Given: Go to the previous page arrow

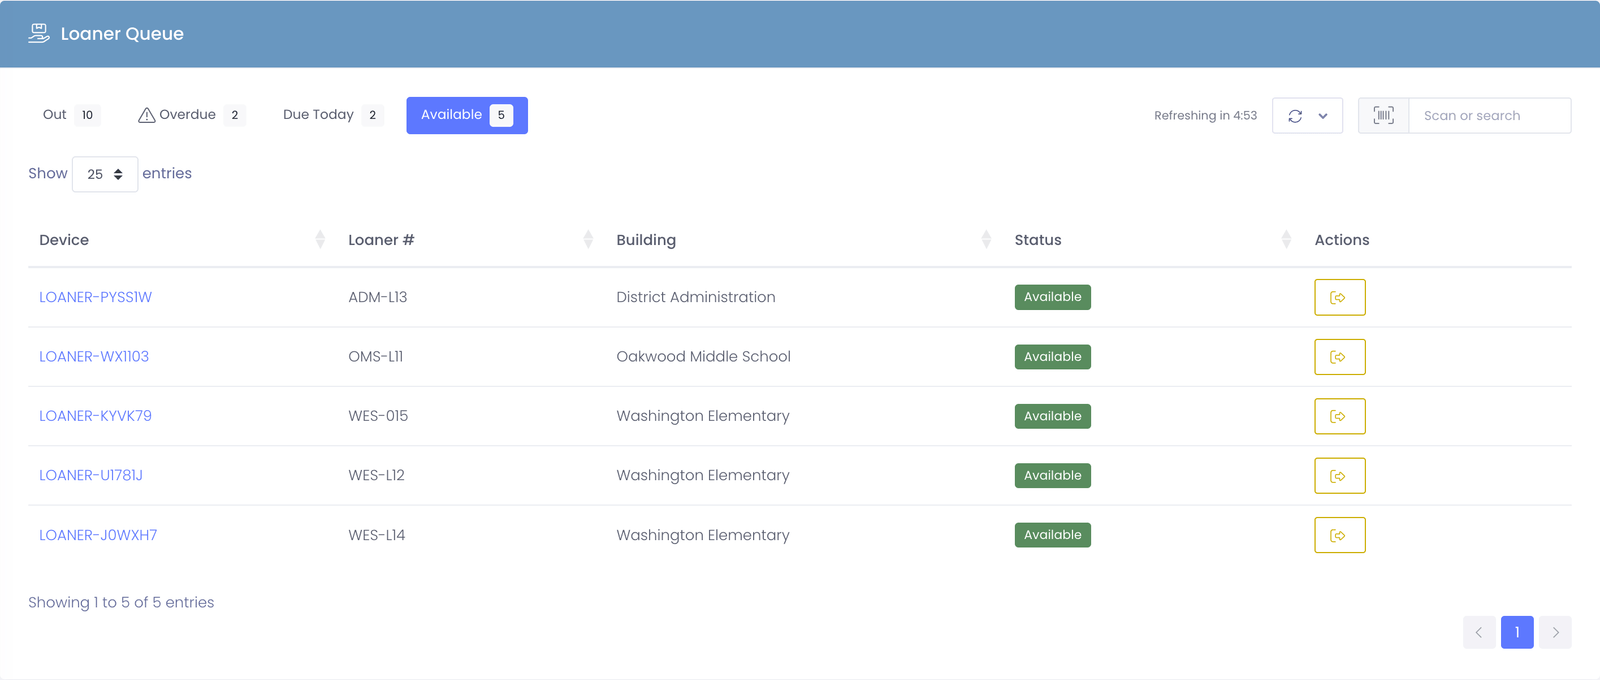Looking at the screenshot, I should pos(1479,632).
